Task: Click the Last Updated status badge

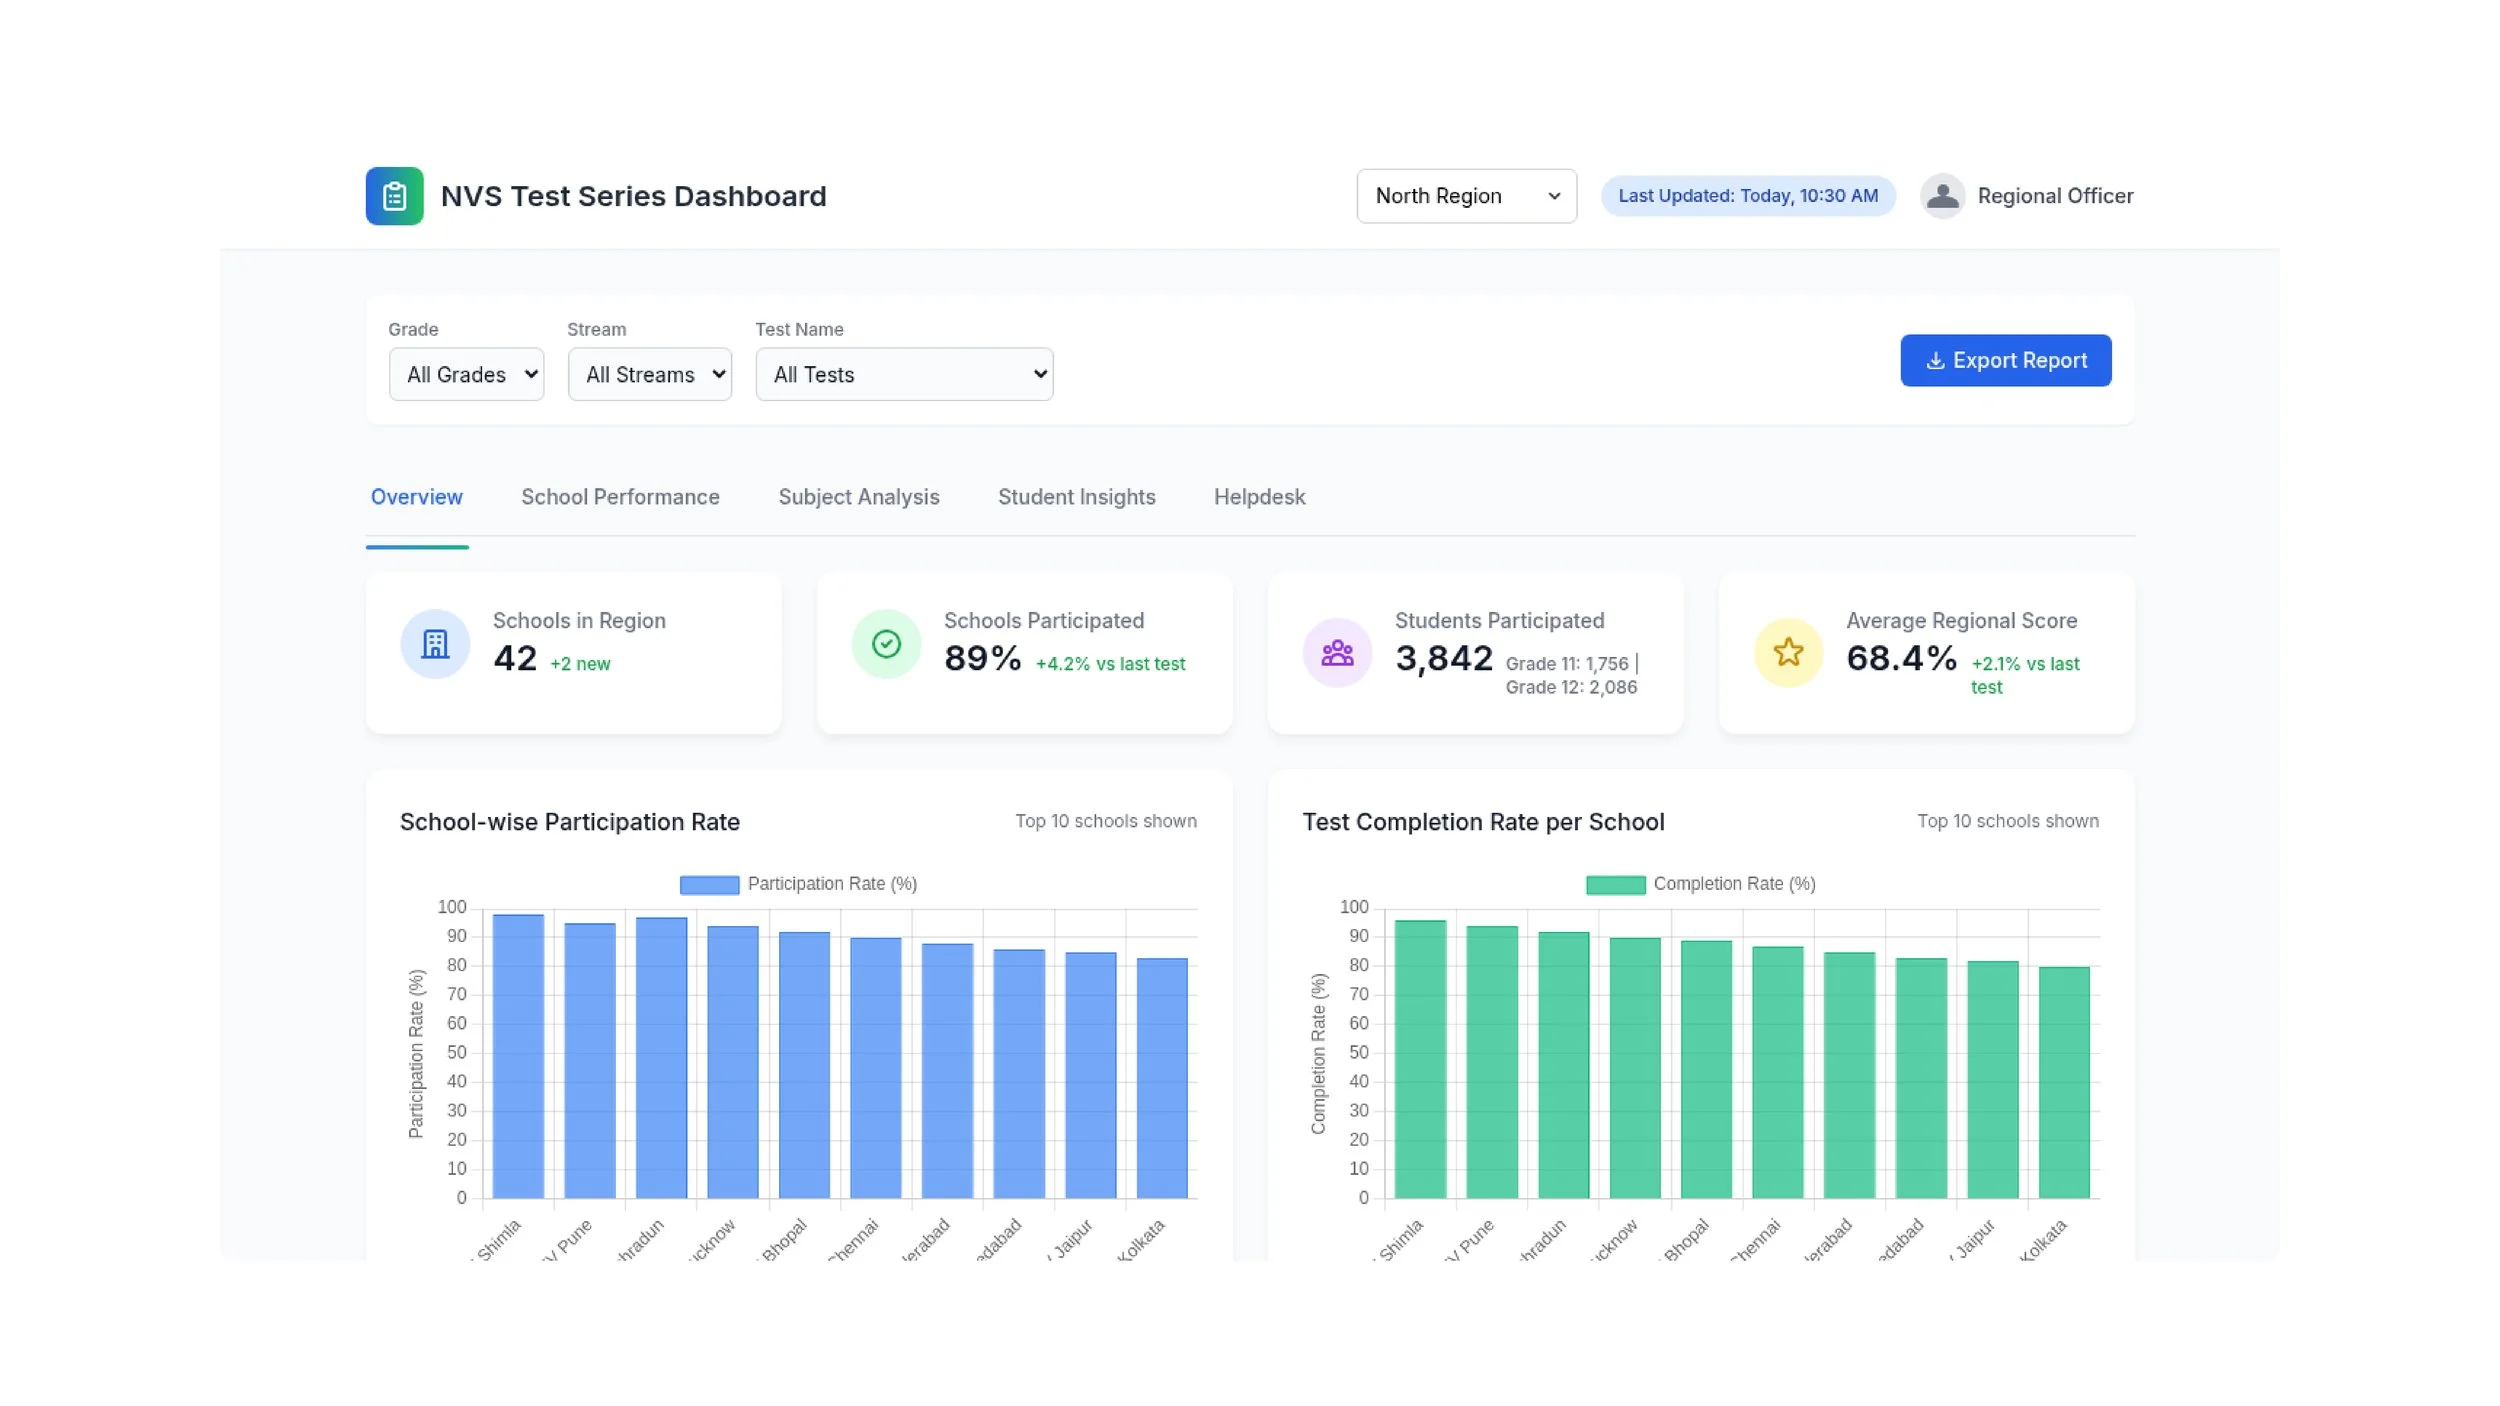Action: pos(1747,196)
